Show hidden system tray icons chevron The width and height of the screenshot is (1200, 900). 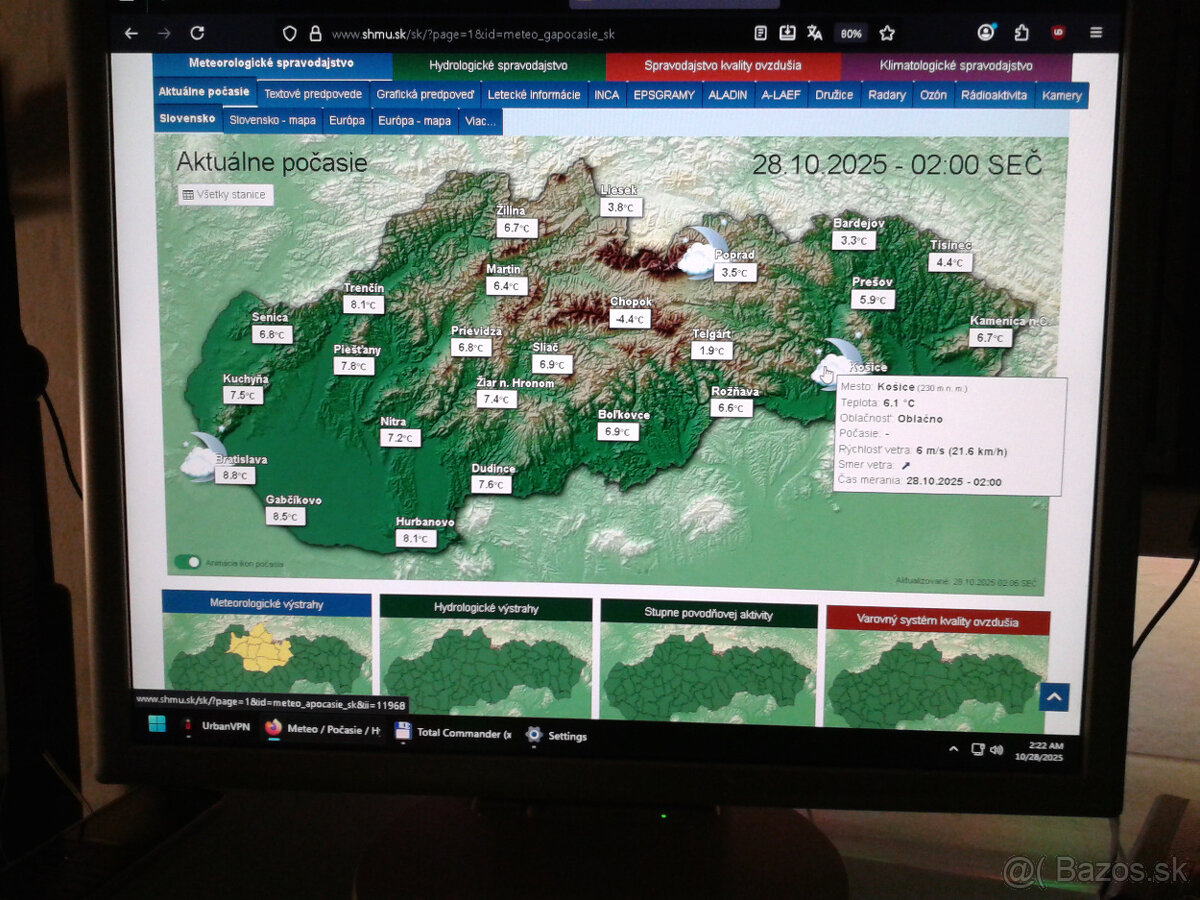tap(953, 749)
